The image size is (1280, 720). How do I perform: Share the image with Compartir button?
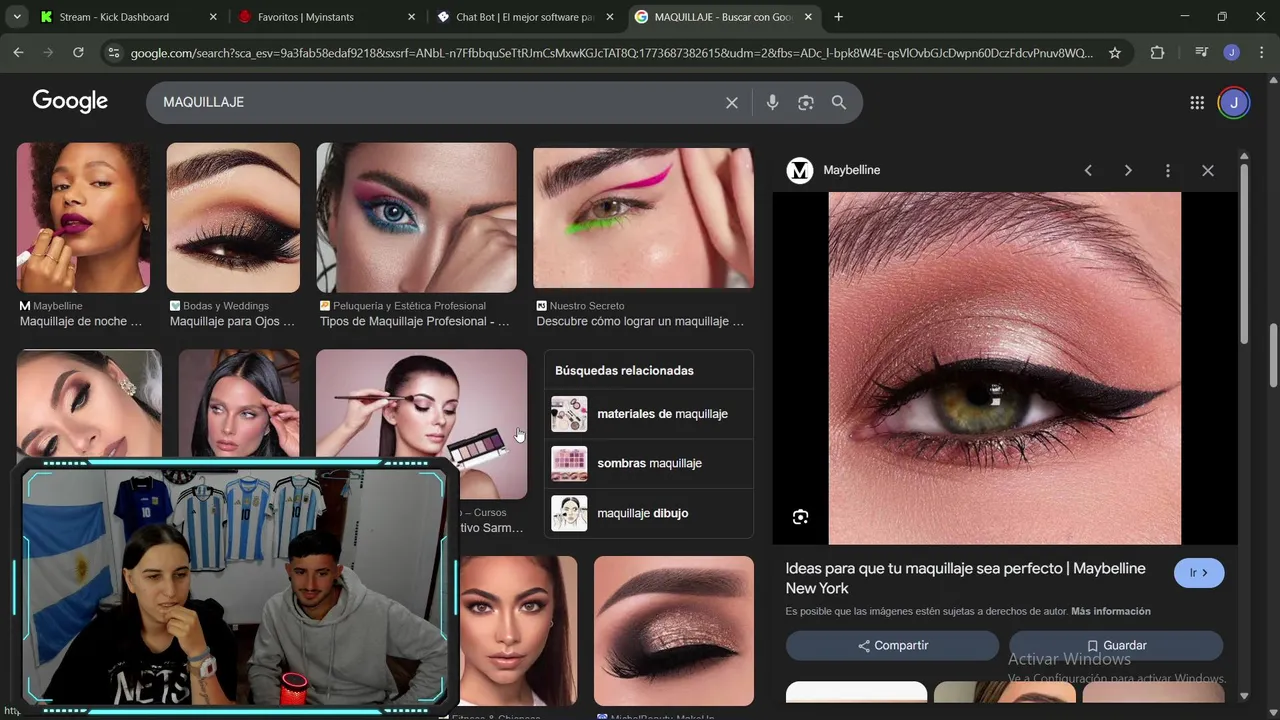(x=892, y=646)
